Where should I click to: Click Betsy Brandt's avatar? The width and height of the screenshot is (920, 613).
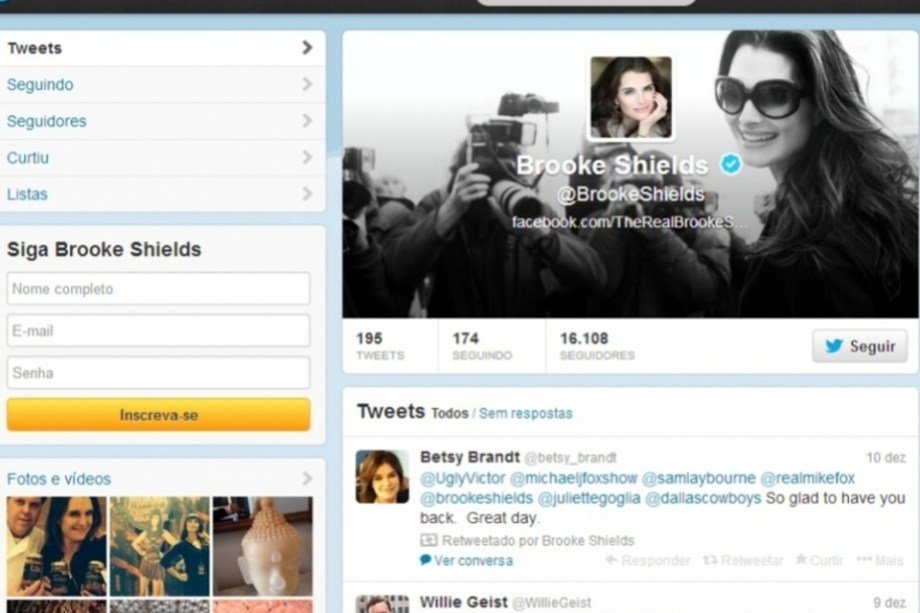382,477
